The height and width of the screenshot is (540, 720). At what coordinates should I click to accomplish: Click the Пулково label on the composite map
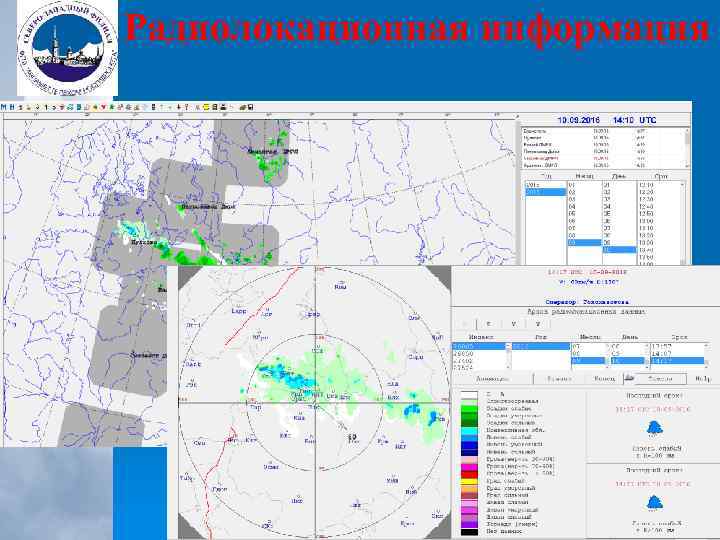[144, 242]
